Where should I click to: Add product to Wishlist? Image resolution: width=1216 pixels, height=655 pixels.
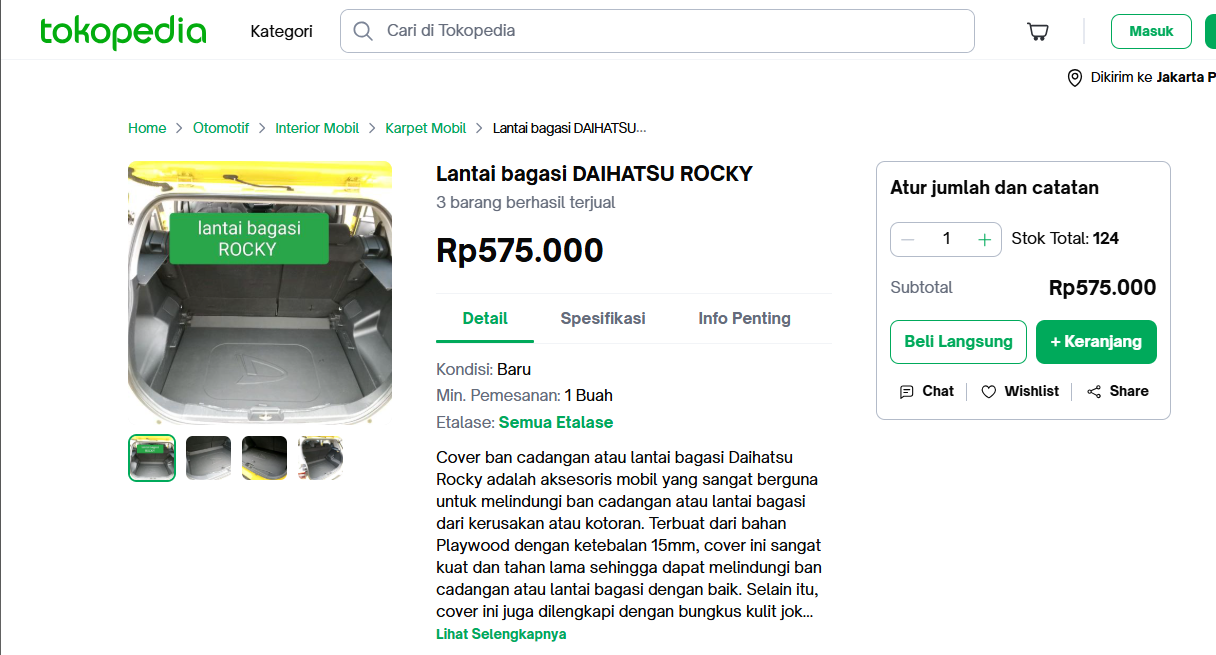tap(1020, 391)
